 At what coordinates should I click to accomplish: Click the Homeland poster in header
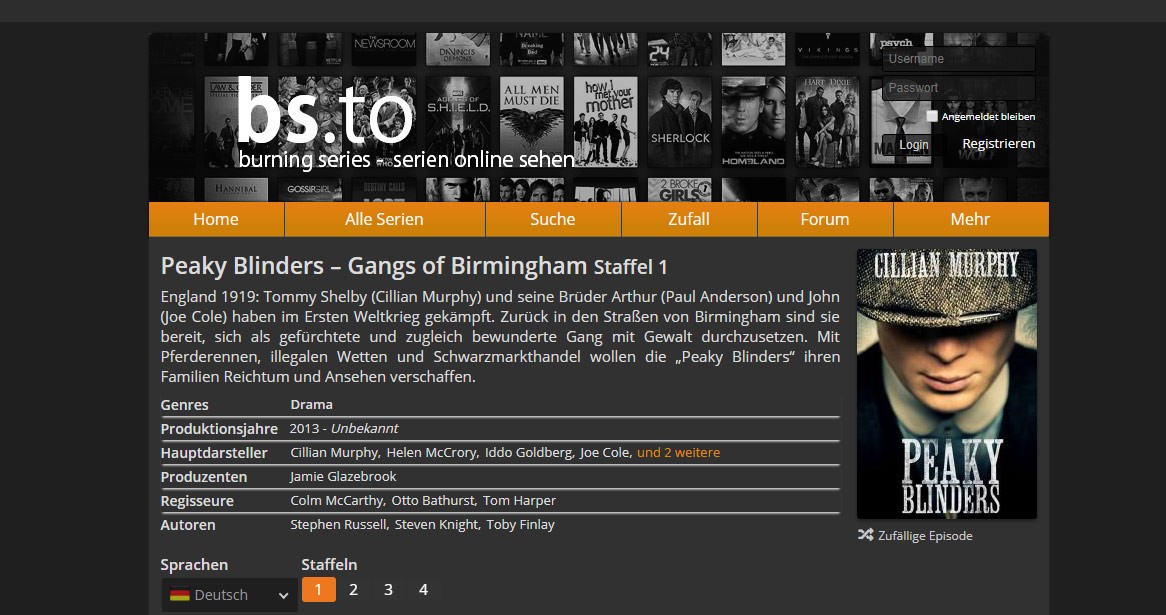click(753, 121)
